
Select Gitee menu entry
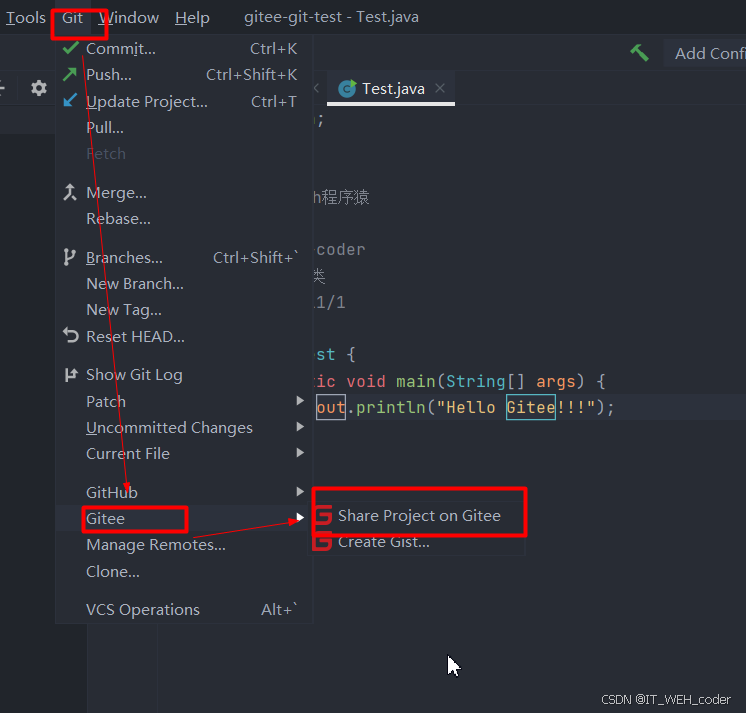pos(184,518)
